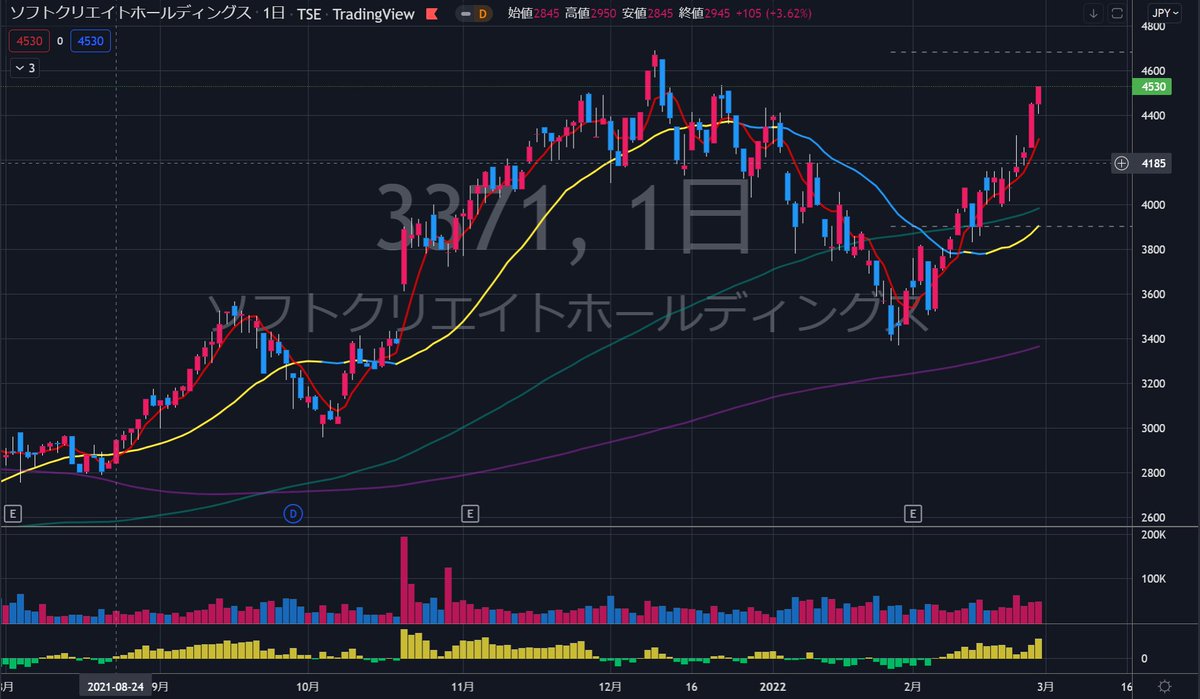Click the down-arrow icon left of JPY
The height and width of the screenshot is (699, 1200).
tap(1094, 14)
